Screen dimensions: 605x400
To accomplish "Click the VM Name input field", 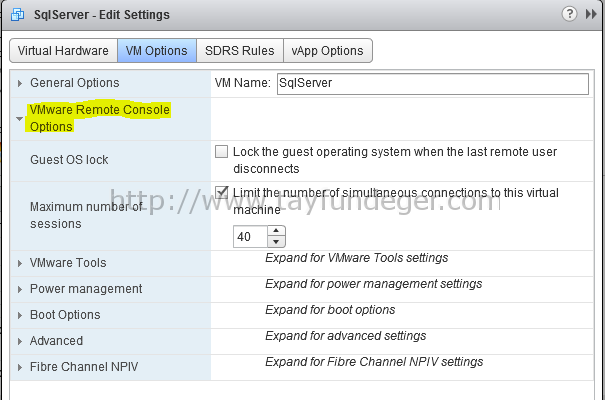I will coord(433,83).
